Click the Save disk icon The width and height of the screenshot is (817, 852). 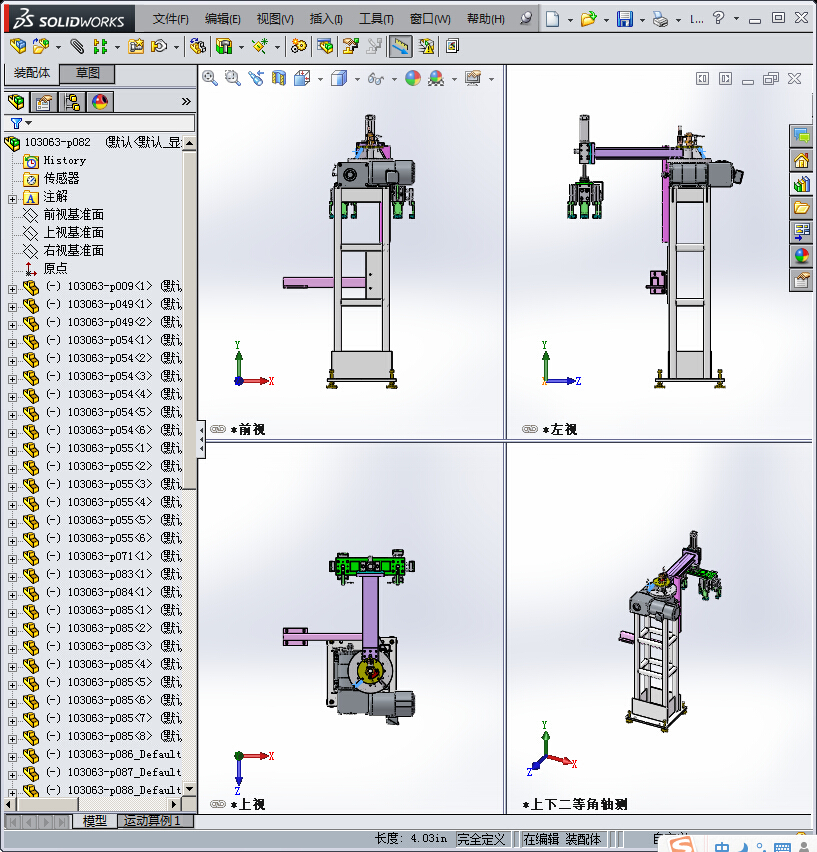pyautogui.click(x=625, y=19)
